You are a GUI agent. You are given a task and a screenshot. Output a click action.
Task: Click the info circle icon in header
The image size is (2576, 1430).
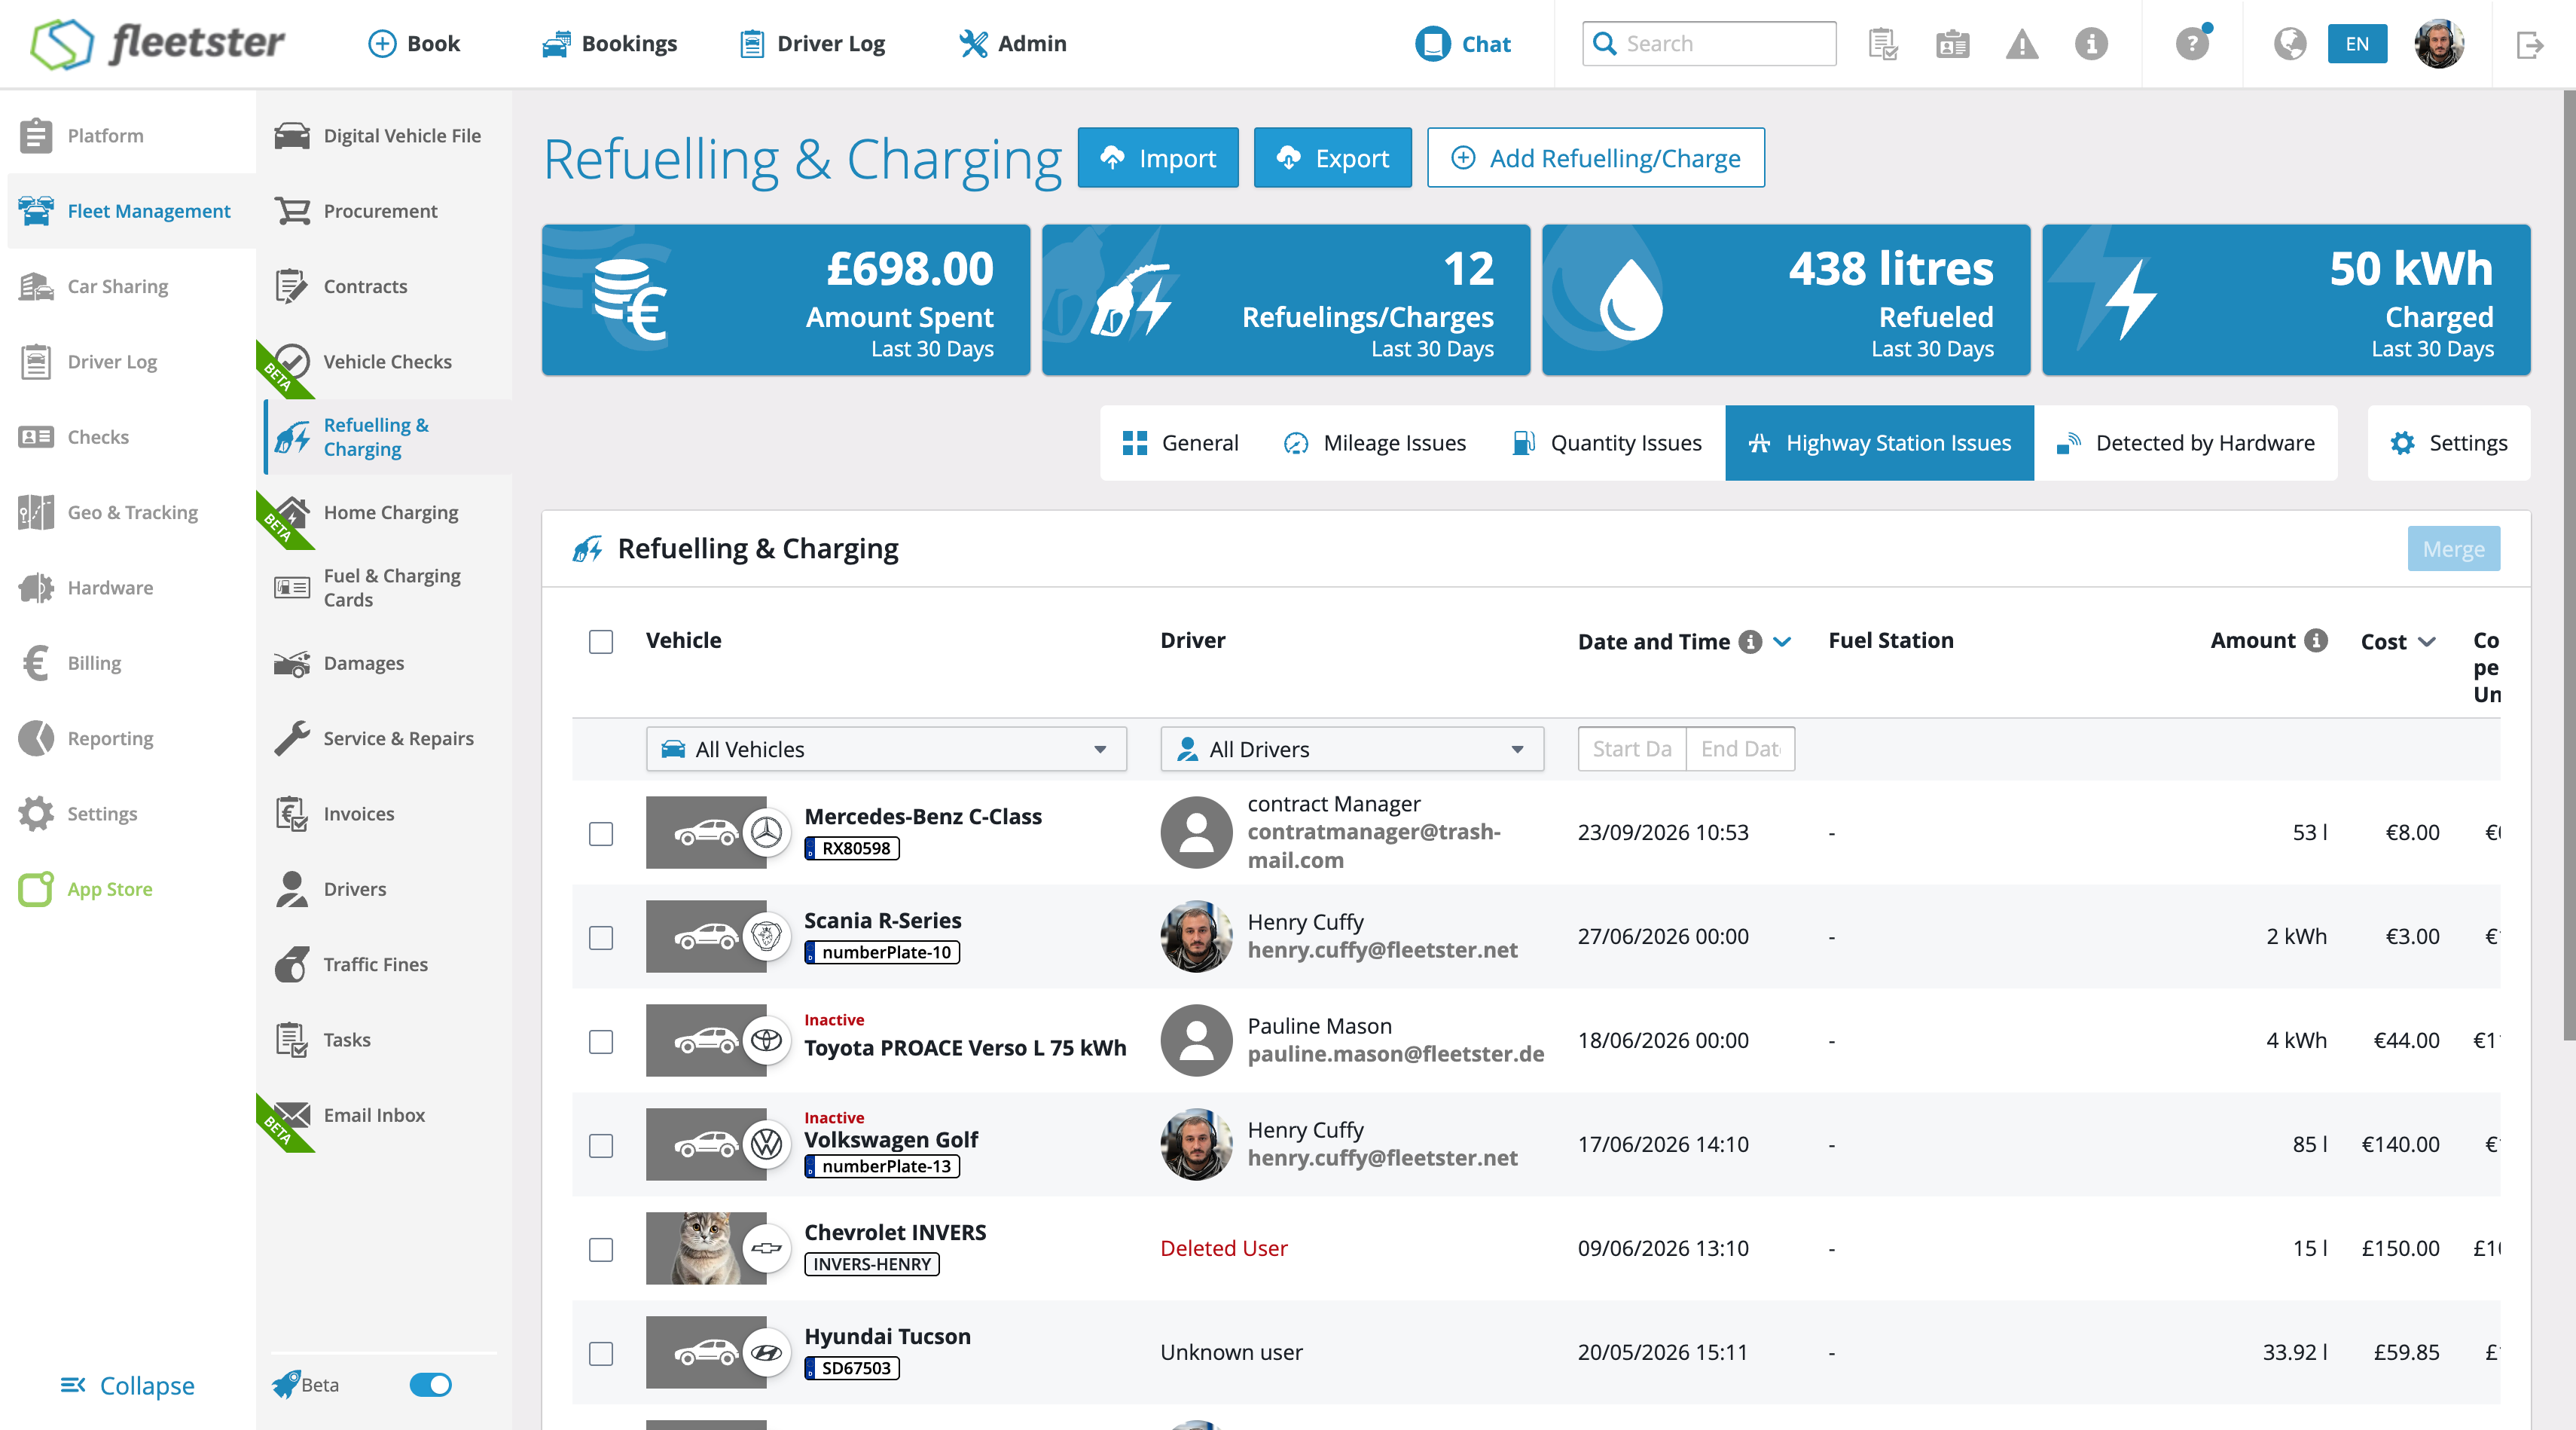[2091, 44]
